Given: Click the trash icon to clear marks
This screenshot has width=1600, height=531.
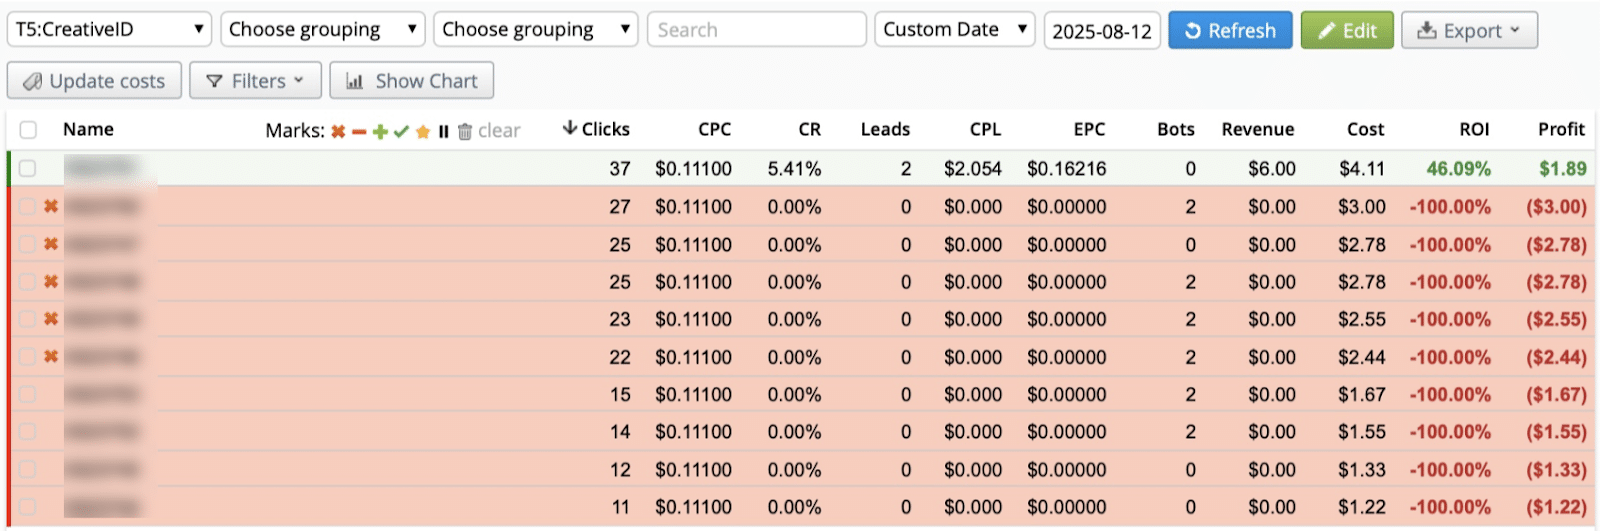Looking at the screenshot, I should [465, 131].
